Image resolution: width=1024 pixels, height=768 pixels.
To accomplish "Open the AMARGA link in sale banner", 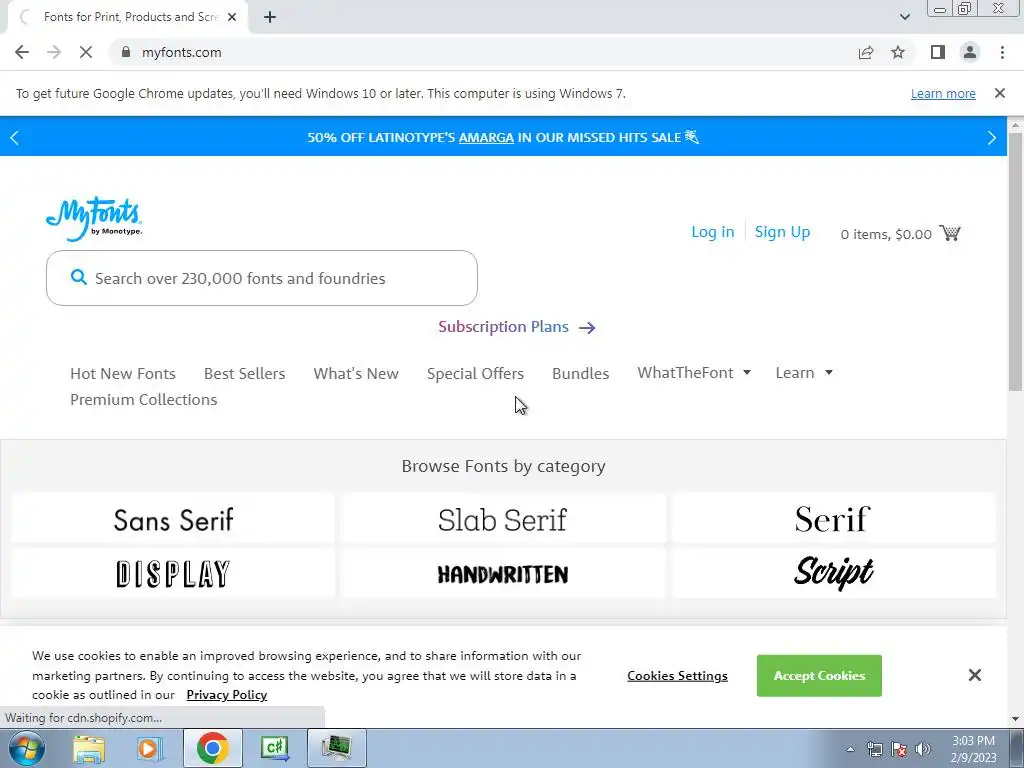I will click(486, 138).
